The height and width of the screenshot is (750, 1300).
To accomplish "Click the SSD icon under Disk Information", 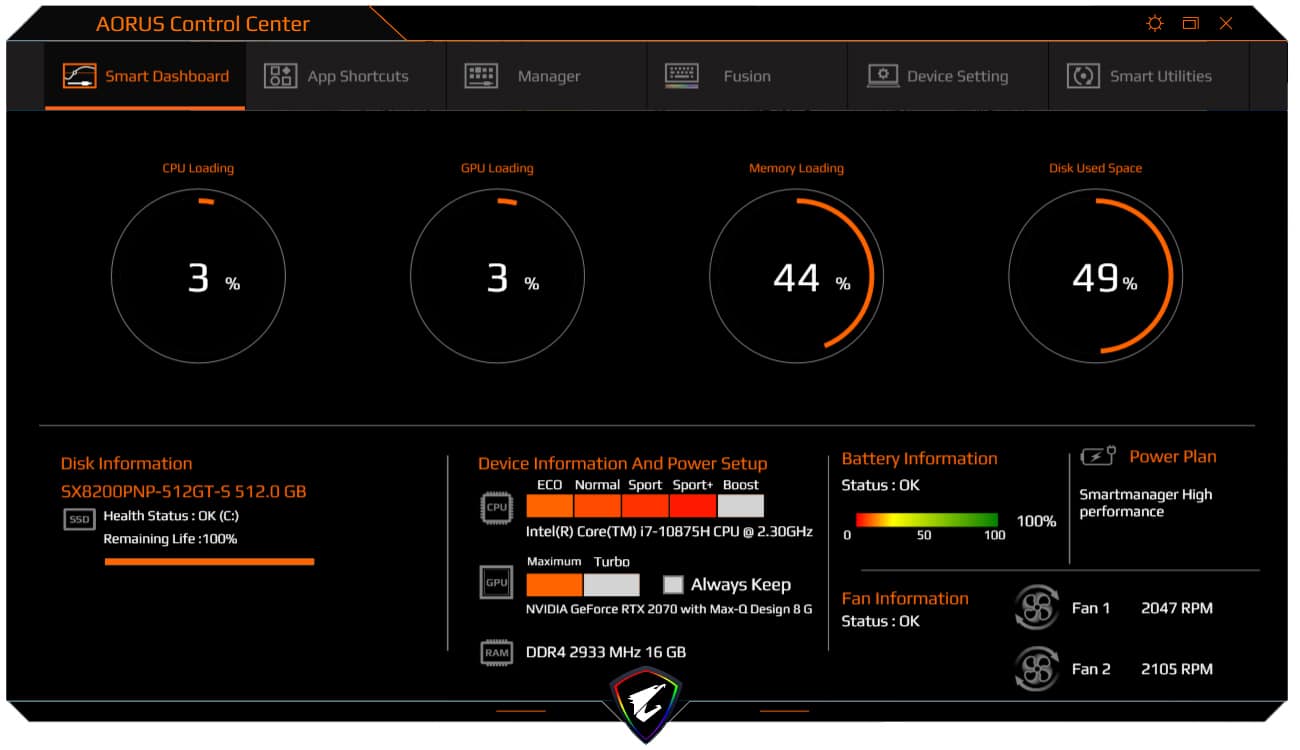I will [78, 519].
